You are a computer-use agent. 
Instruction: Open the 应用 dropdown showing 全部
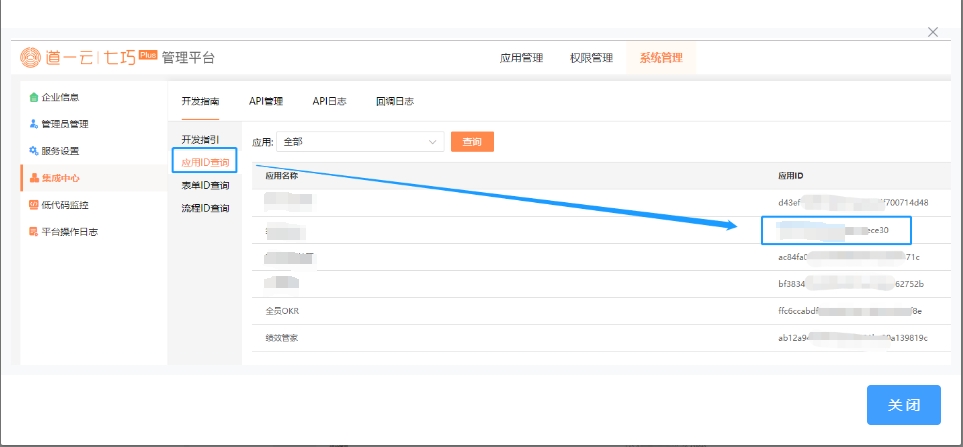tap(360, 142)
